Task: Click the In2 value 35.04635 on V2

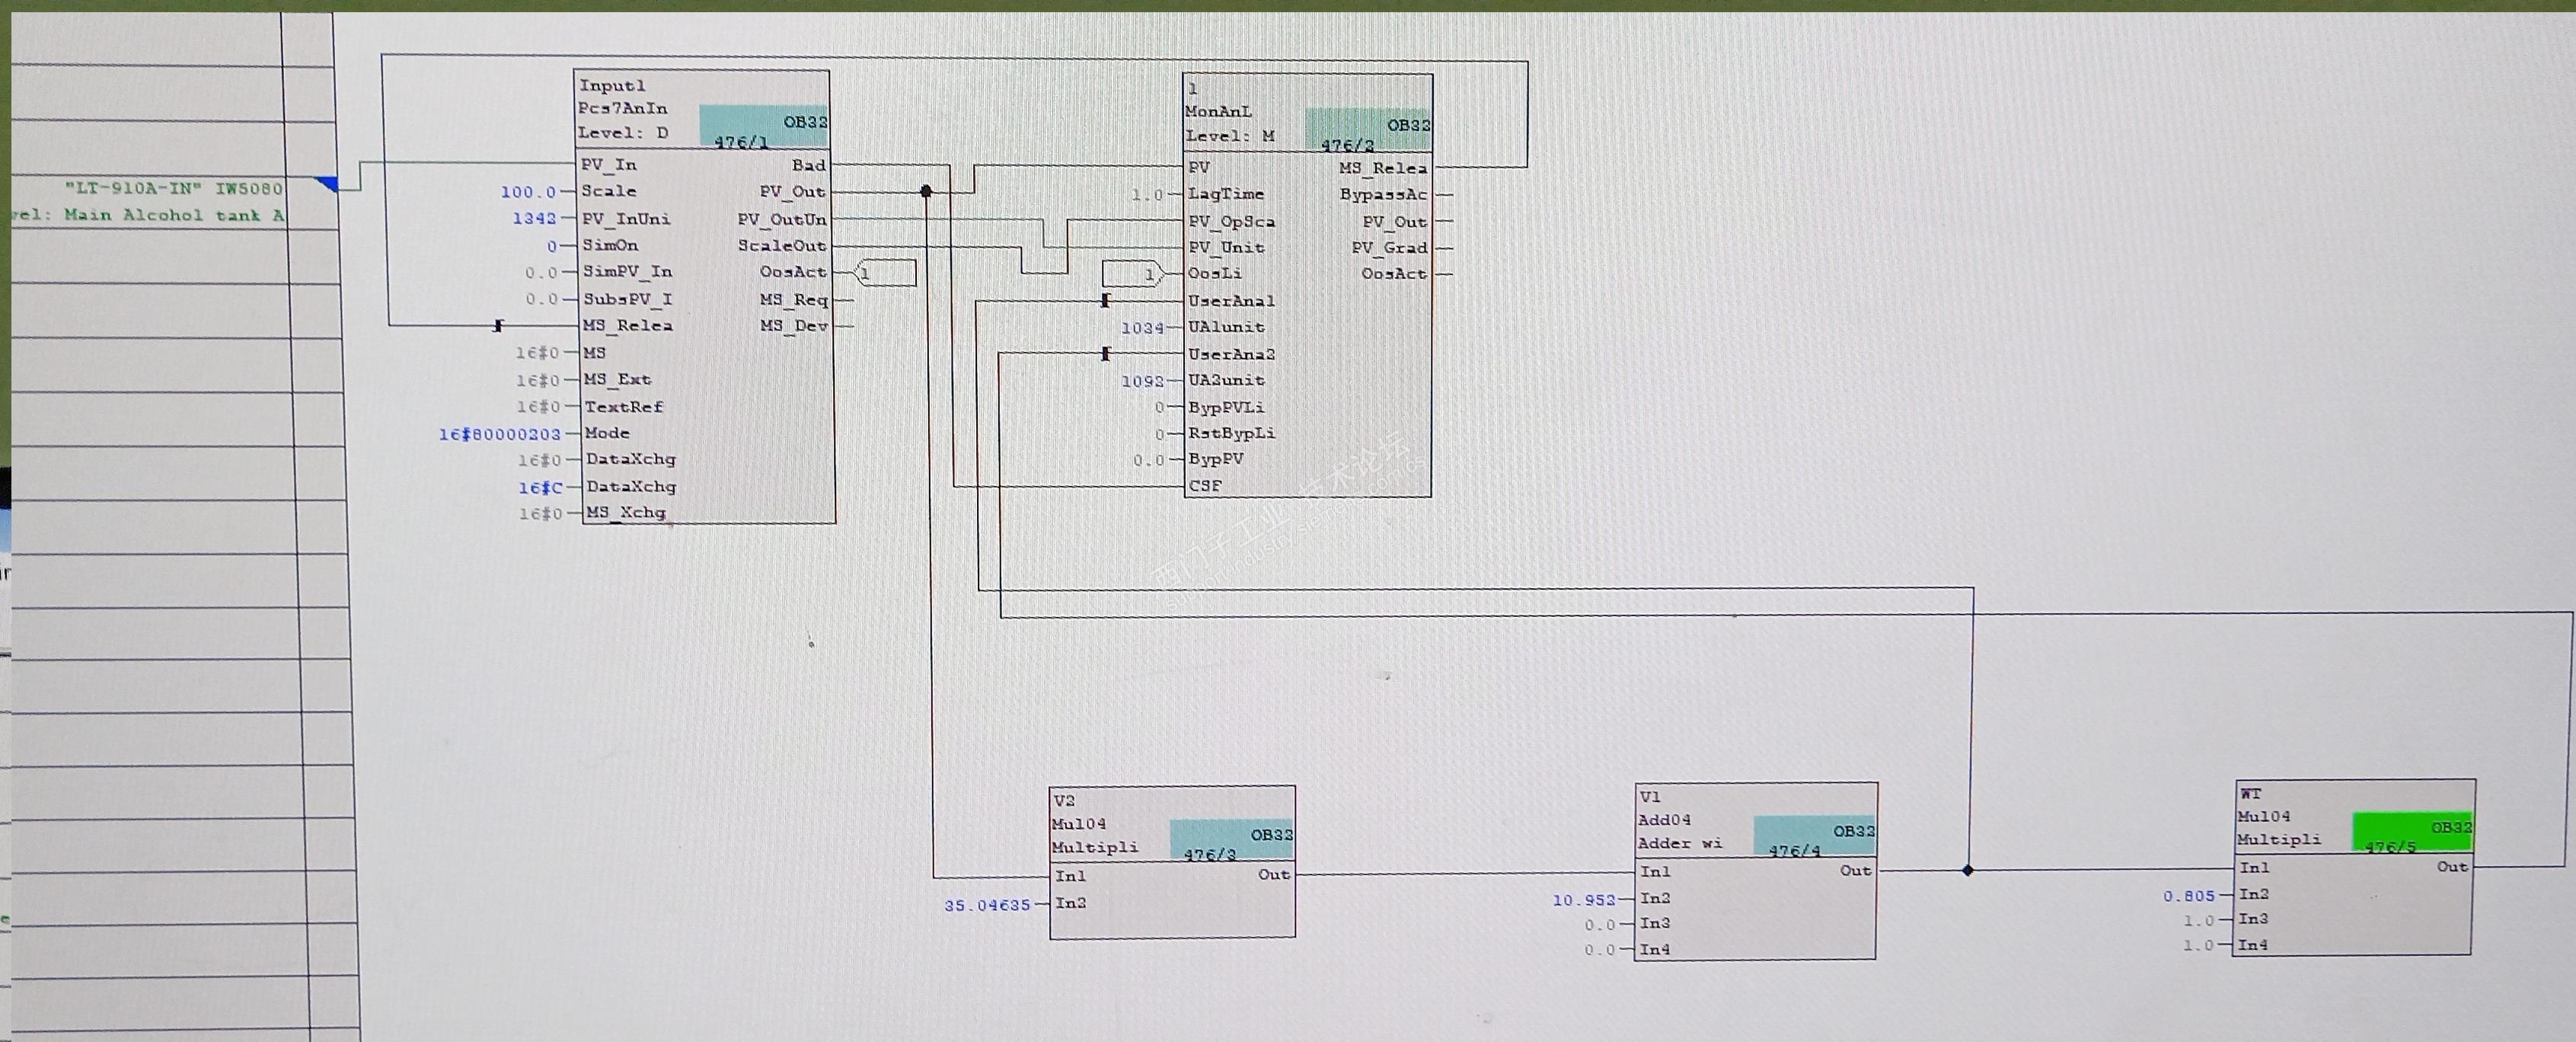Action: 987,905
